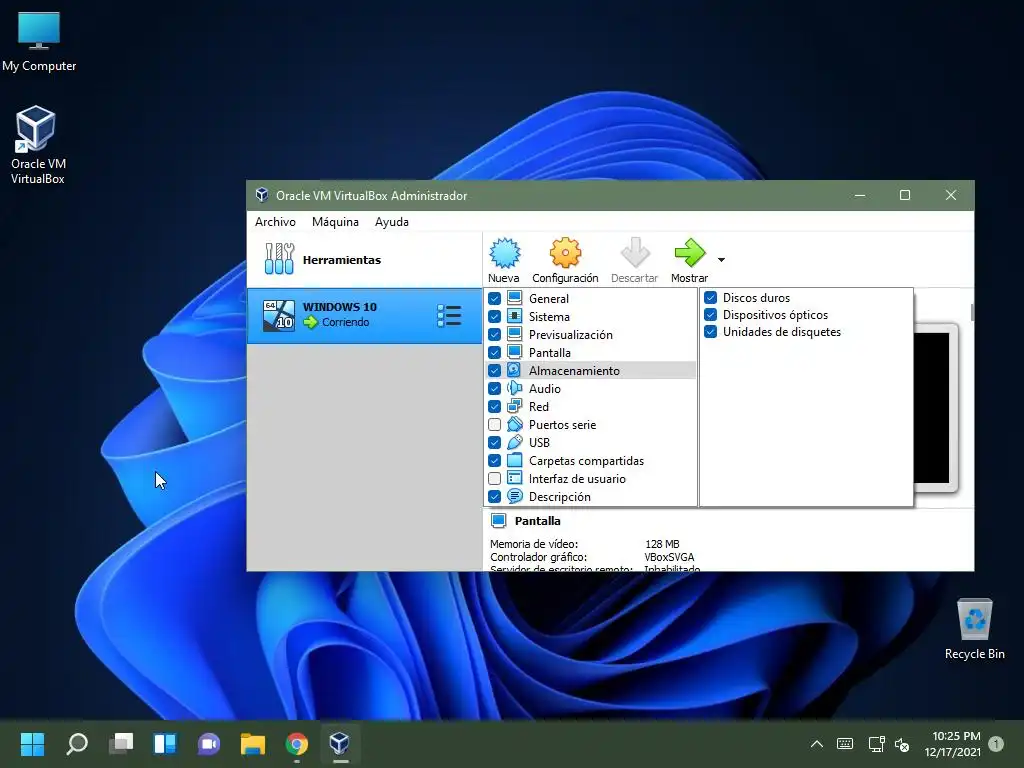The image size is (1024, 768).
Task: Click 128 MB video memory value
Action: [x=662, y=544]
